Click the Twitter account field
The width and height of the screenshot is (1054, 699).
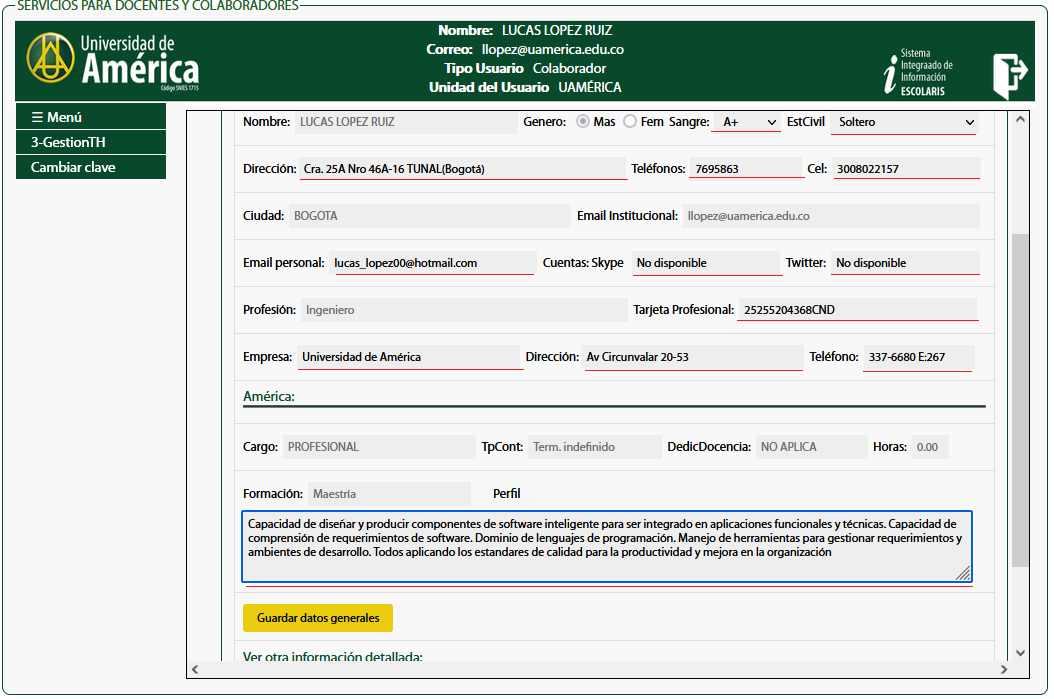[905, 263]
